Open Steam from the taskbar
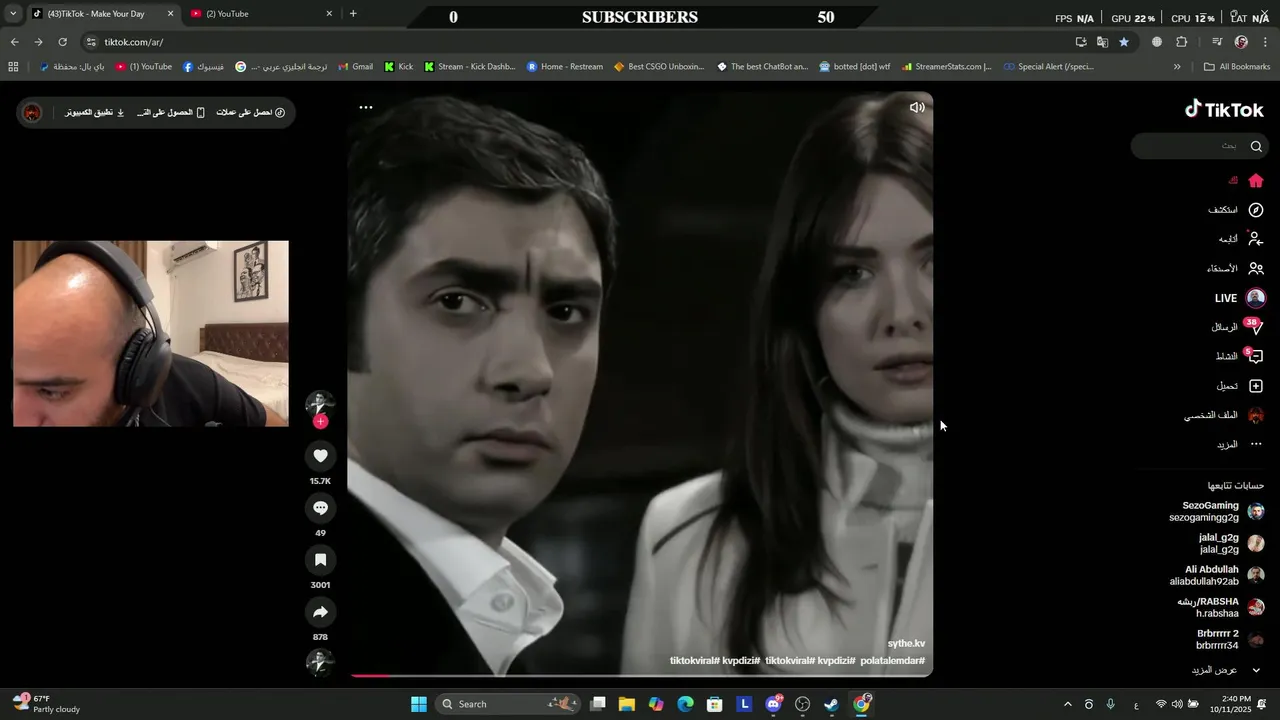 coord(832,704)
